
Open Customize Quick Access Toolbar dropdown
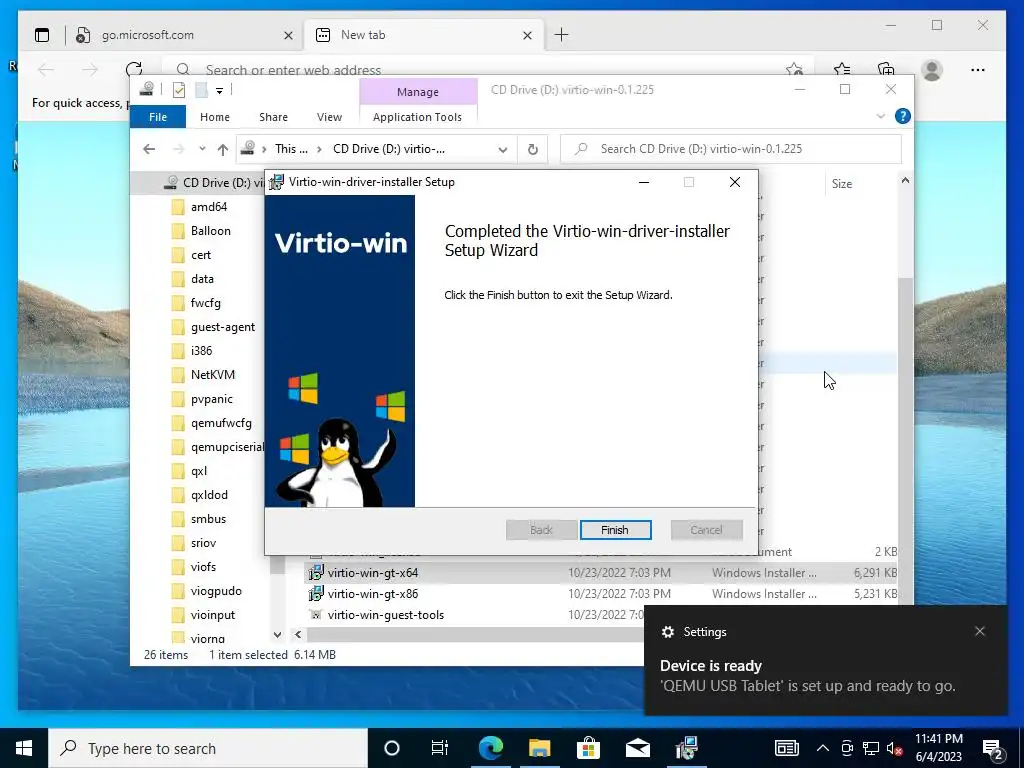tap(219, 90)
